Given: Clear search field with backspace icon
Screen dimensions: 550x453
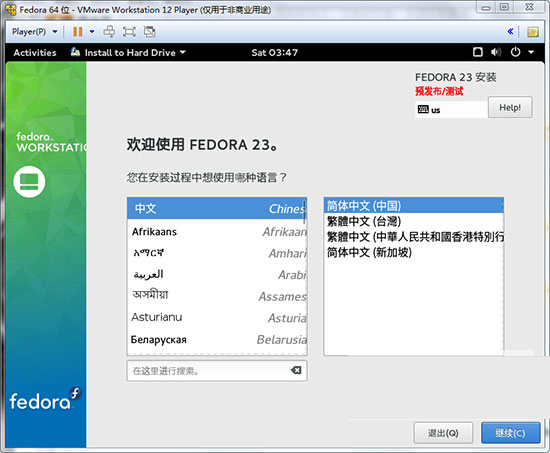Looking at the screenshot, I should [296, 370].
